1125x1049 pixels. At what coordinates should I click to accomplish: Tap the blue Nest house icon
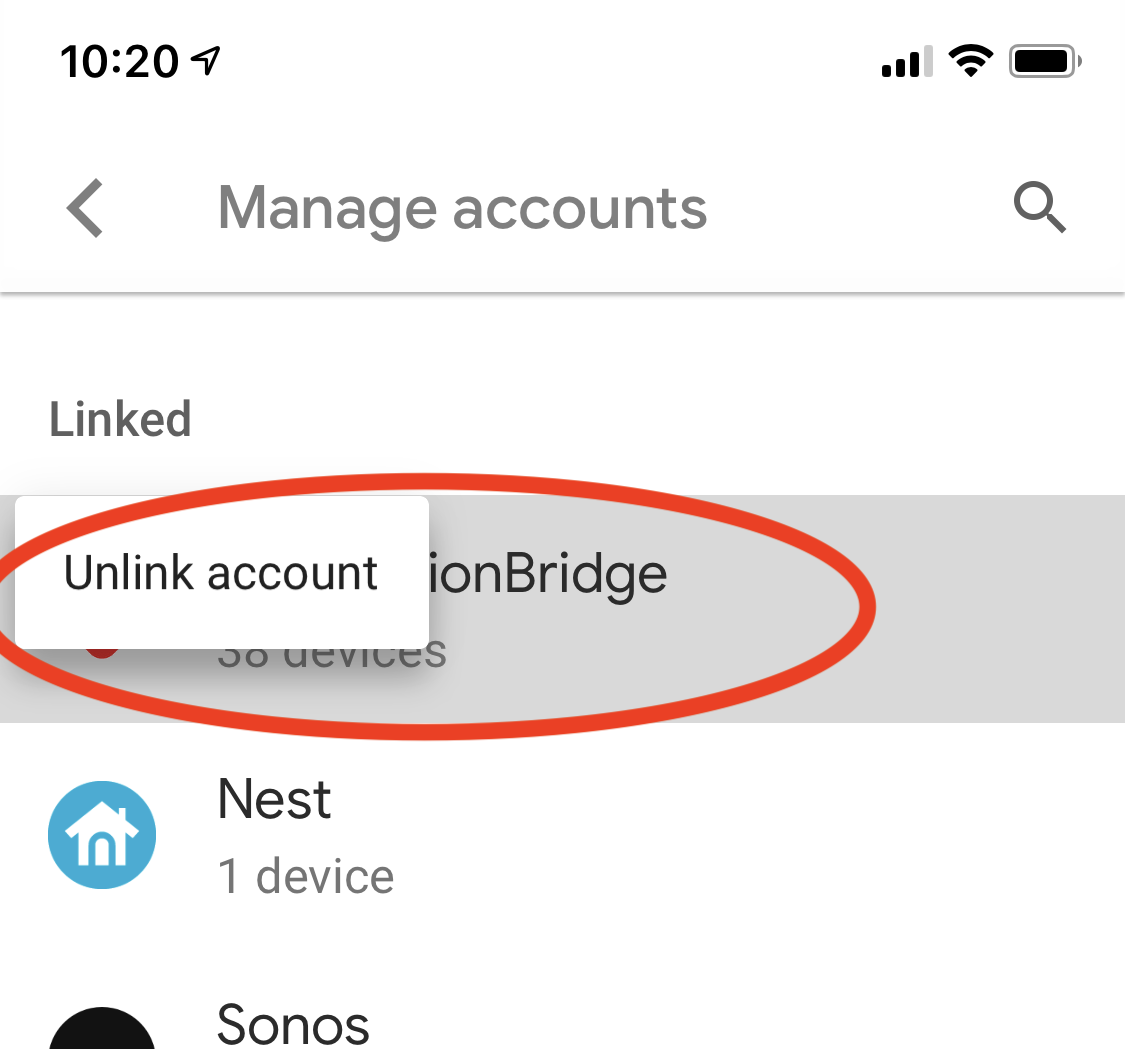[102, 835]
